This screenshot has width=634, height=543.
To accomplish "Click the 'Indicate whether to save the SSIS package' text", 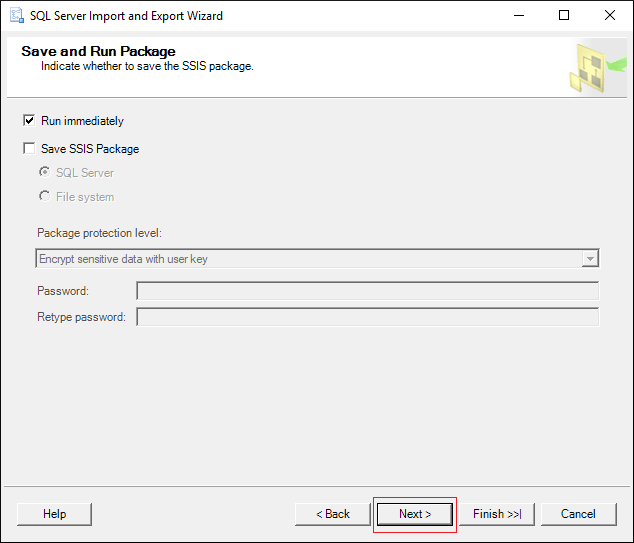I will tap(147, 66).
